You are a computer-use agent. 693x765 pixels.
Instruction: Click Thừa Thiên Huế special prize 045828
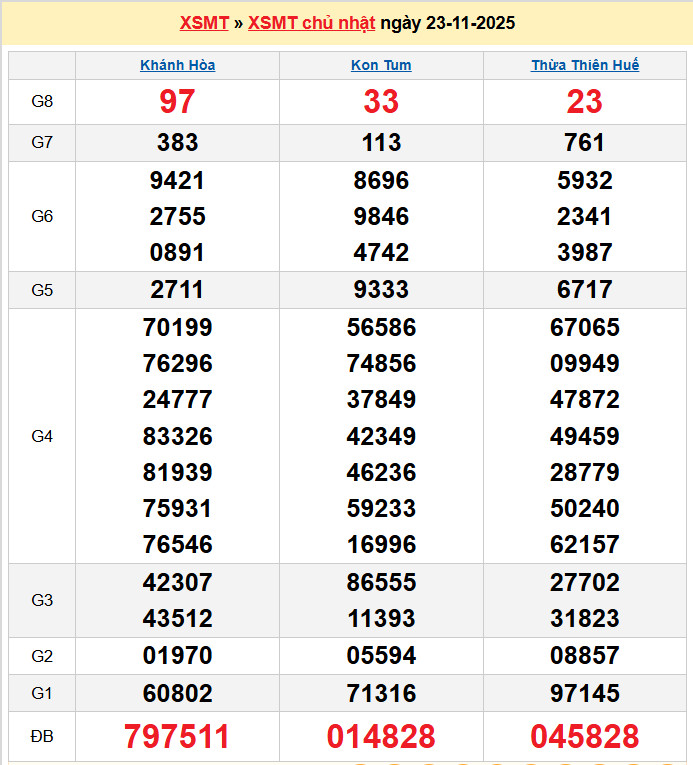point(585,737)
